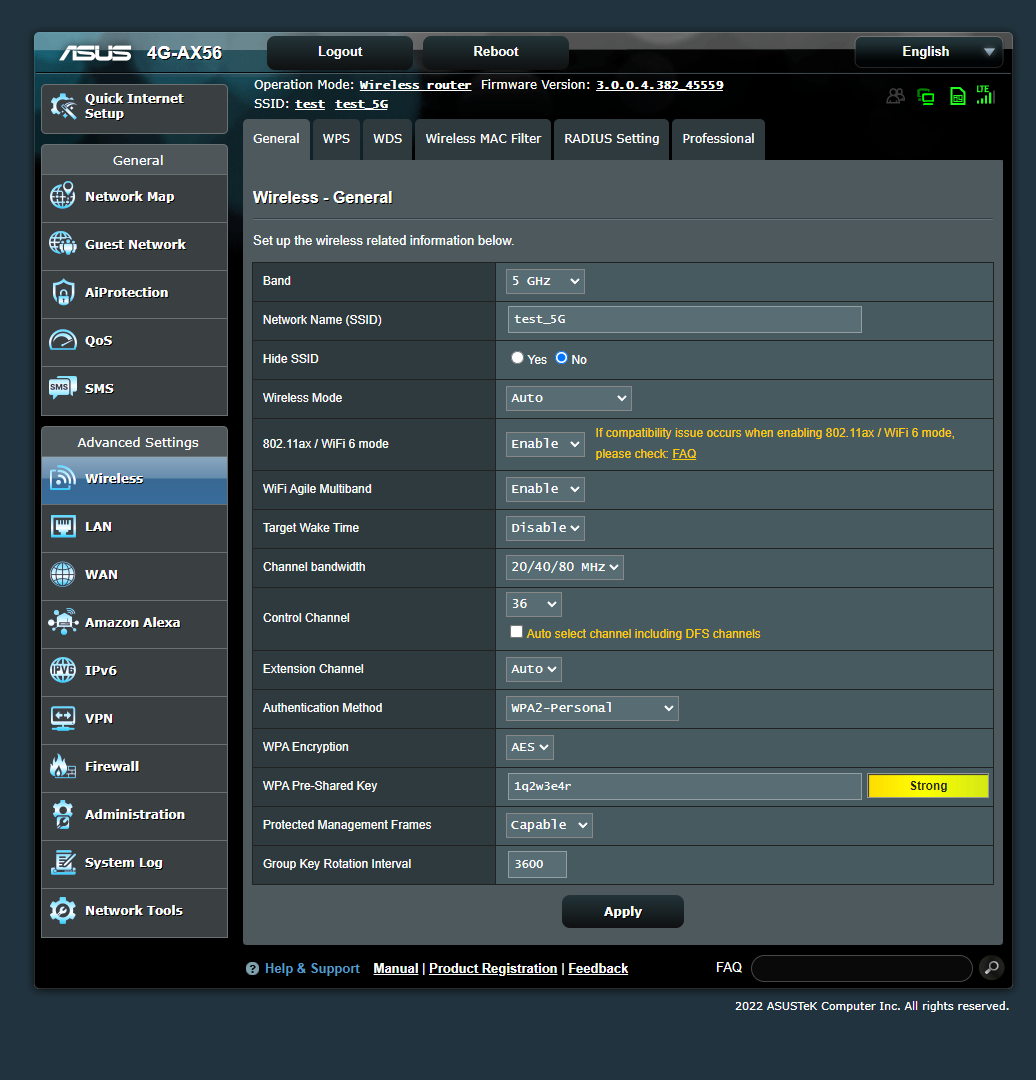
Task: Open the 802.11ax / WiFi 6 mode dropdown
Action: (x=545, y=444)
